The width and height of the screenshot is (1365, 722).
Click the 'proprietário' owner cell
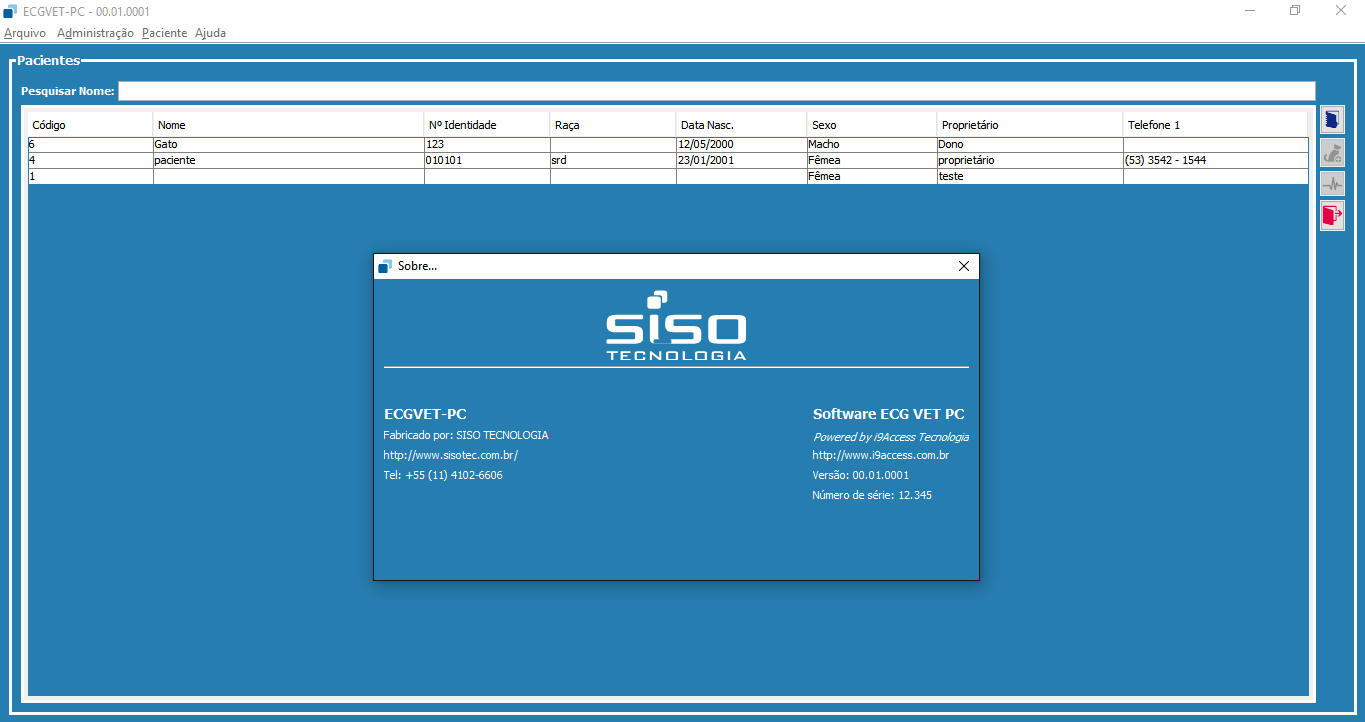point(1030,160)
